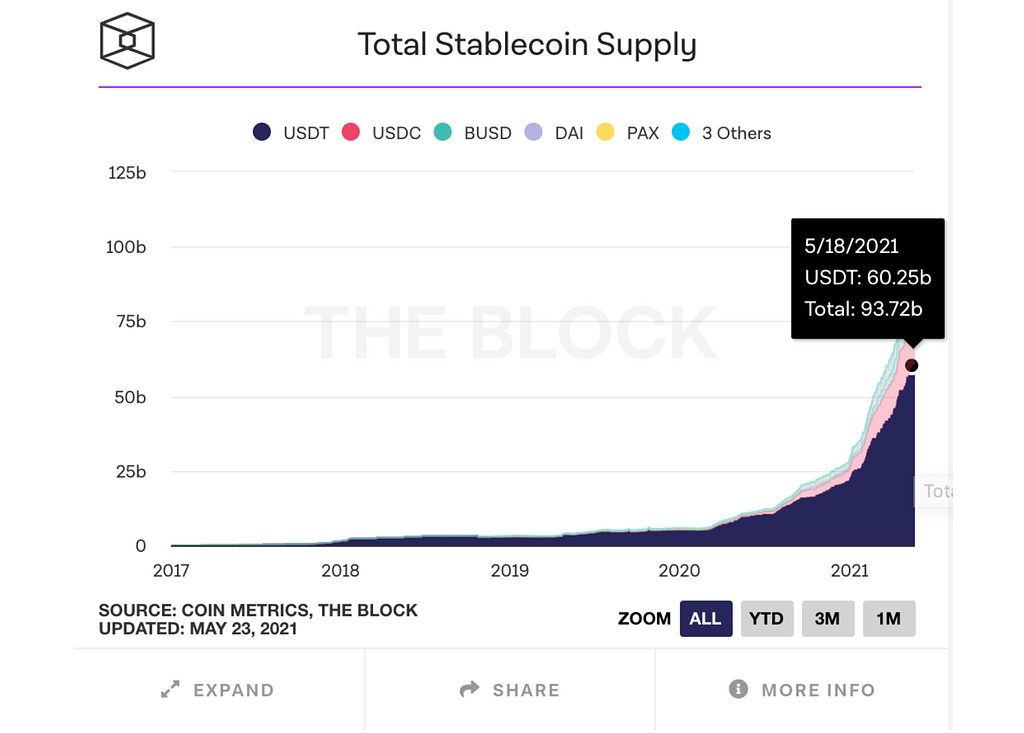
Task: Click the USDT data point marker
Action: pyautogui.click(x=911, y=365)
